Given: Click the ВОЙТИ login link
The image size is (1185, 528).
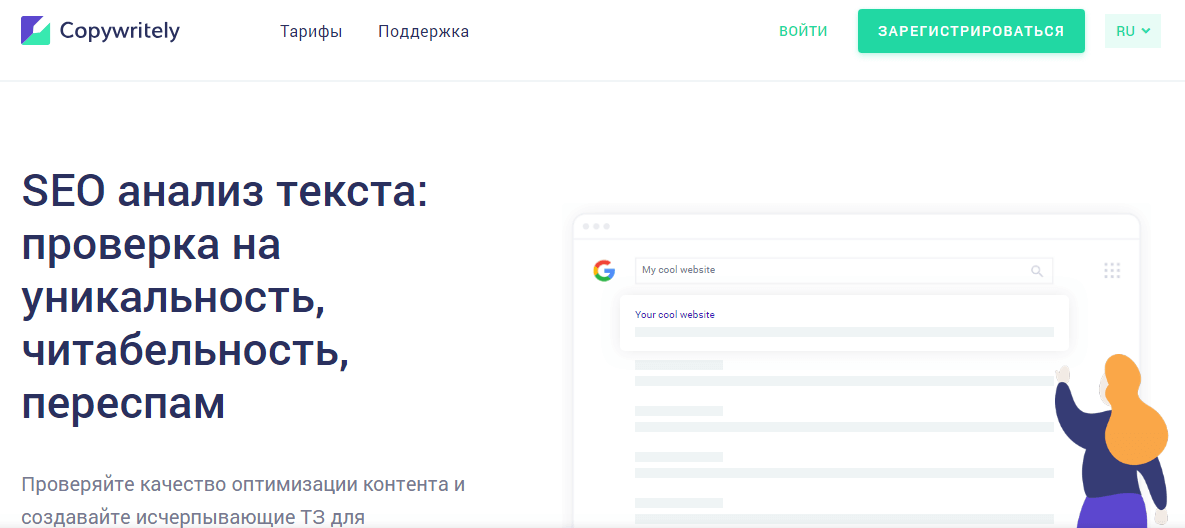Looking at the screenshot, I should coord(803,31).
